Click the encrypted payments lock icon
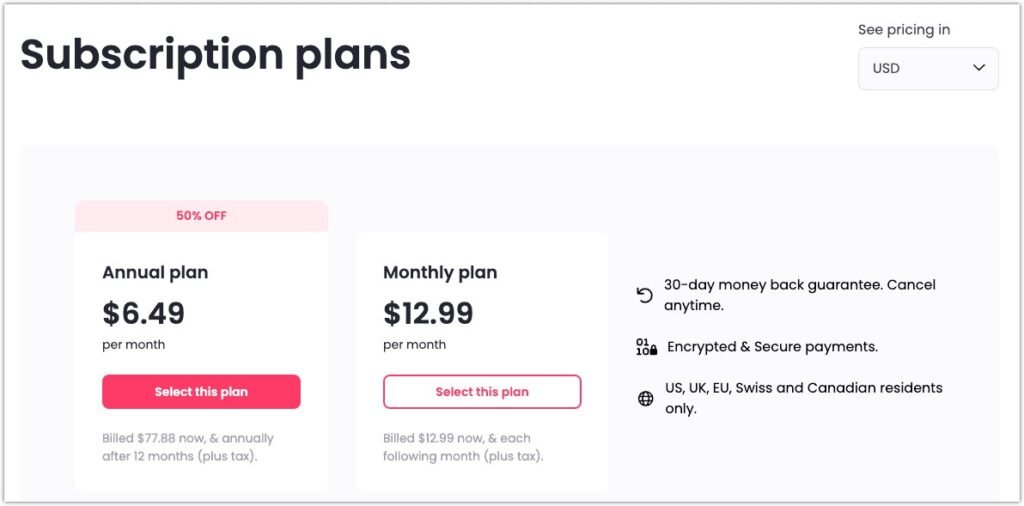Viewport: 1024px width, 506px height. coord(646,347)
